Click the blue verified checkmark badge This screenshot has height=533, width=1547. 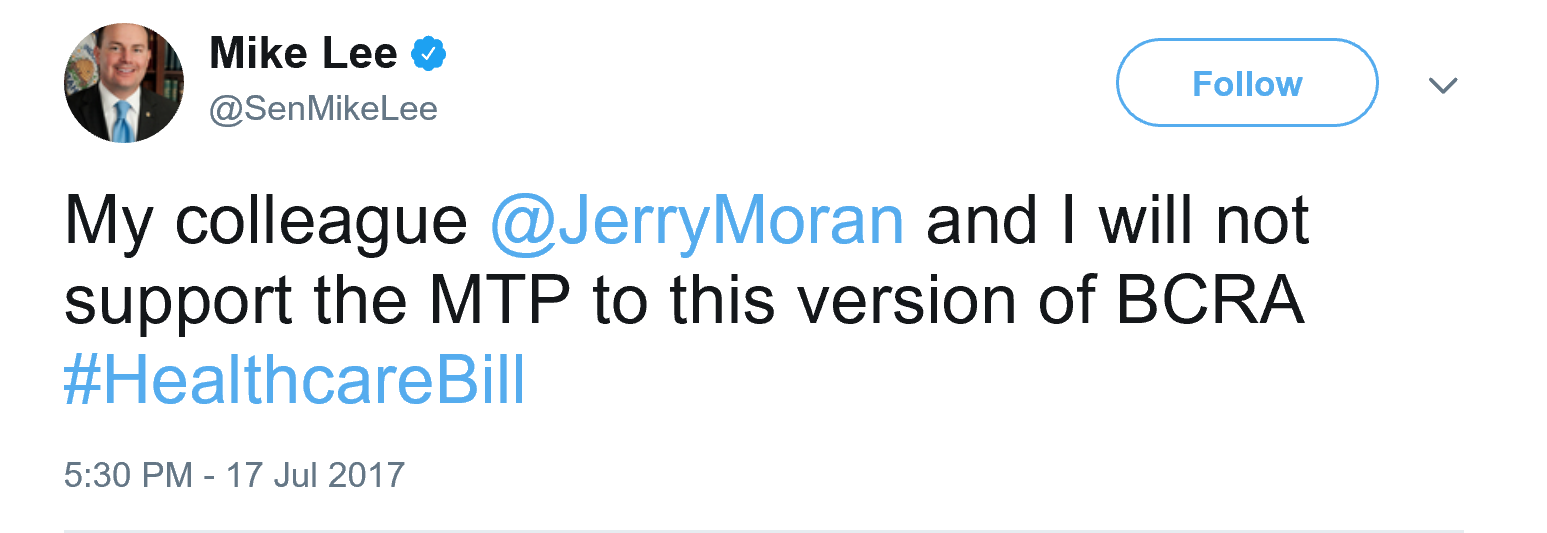[429, 55]
